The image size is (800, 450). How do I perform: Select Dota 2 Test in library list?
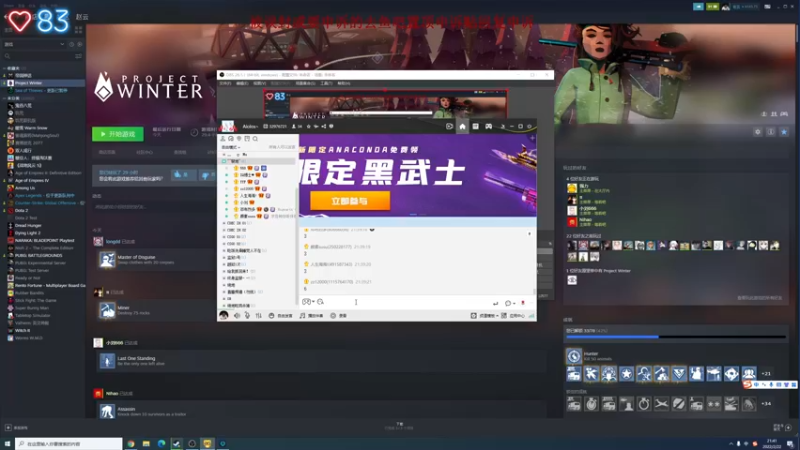[26, 218]
